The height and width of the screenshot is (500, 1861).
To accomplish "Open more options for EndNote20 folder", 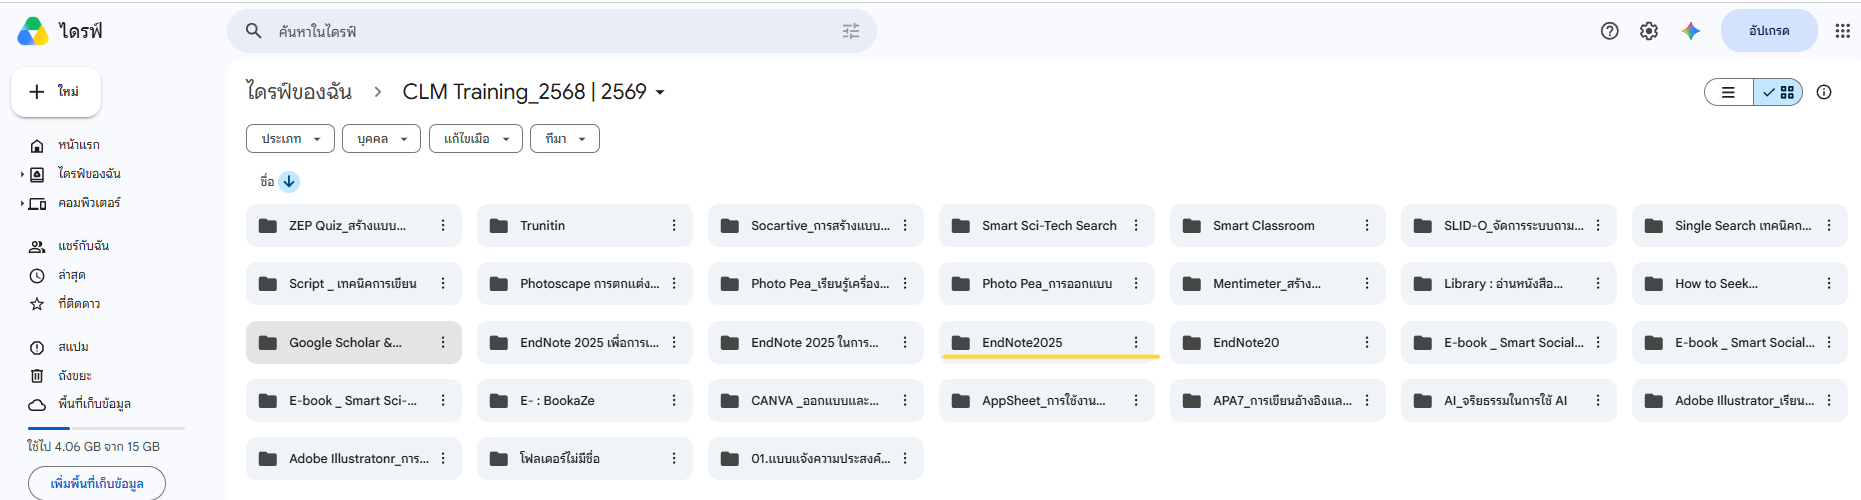I will coord(1367,342).
